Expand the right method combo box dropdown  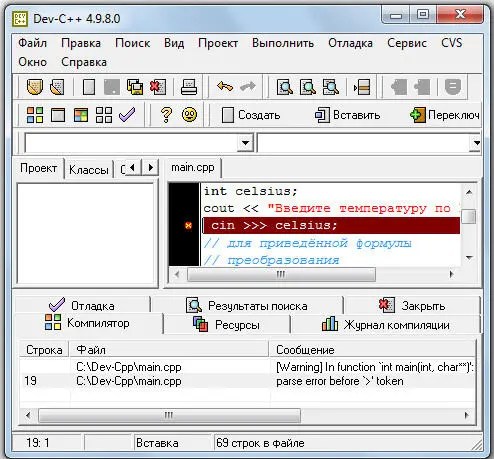(476, 143)
